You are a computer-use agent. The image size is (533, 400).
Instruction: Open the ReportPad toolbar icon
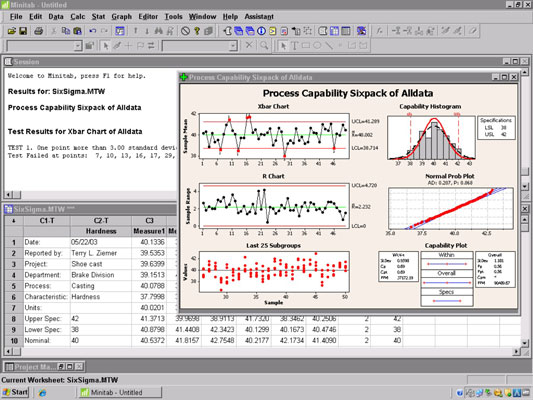pos(284,31)
